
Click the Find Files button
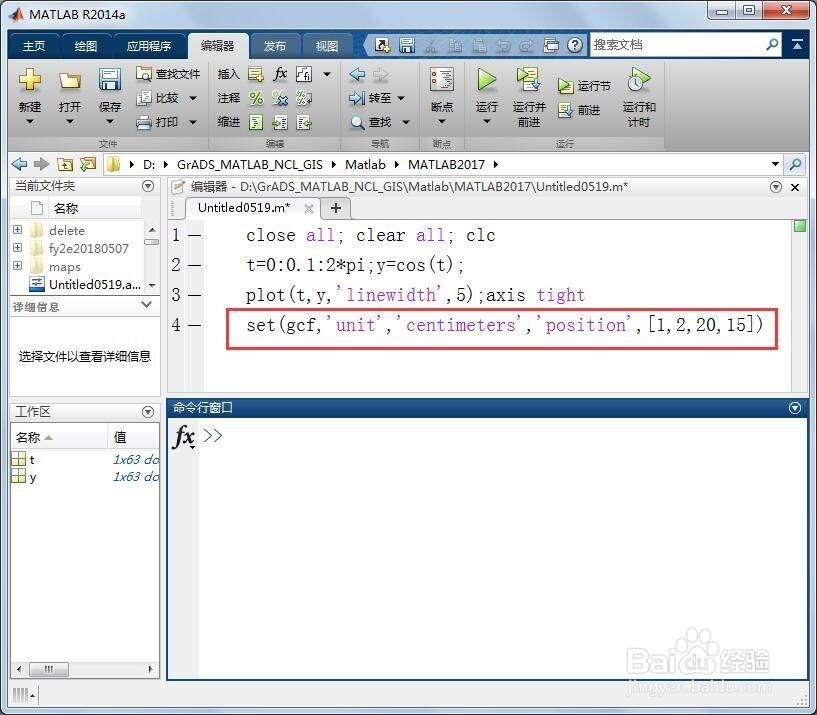click(x=168, y=74)
